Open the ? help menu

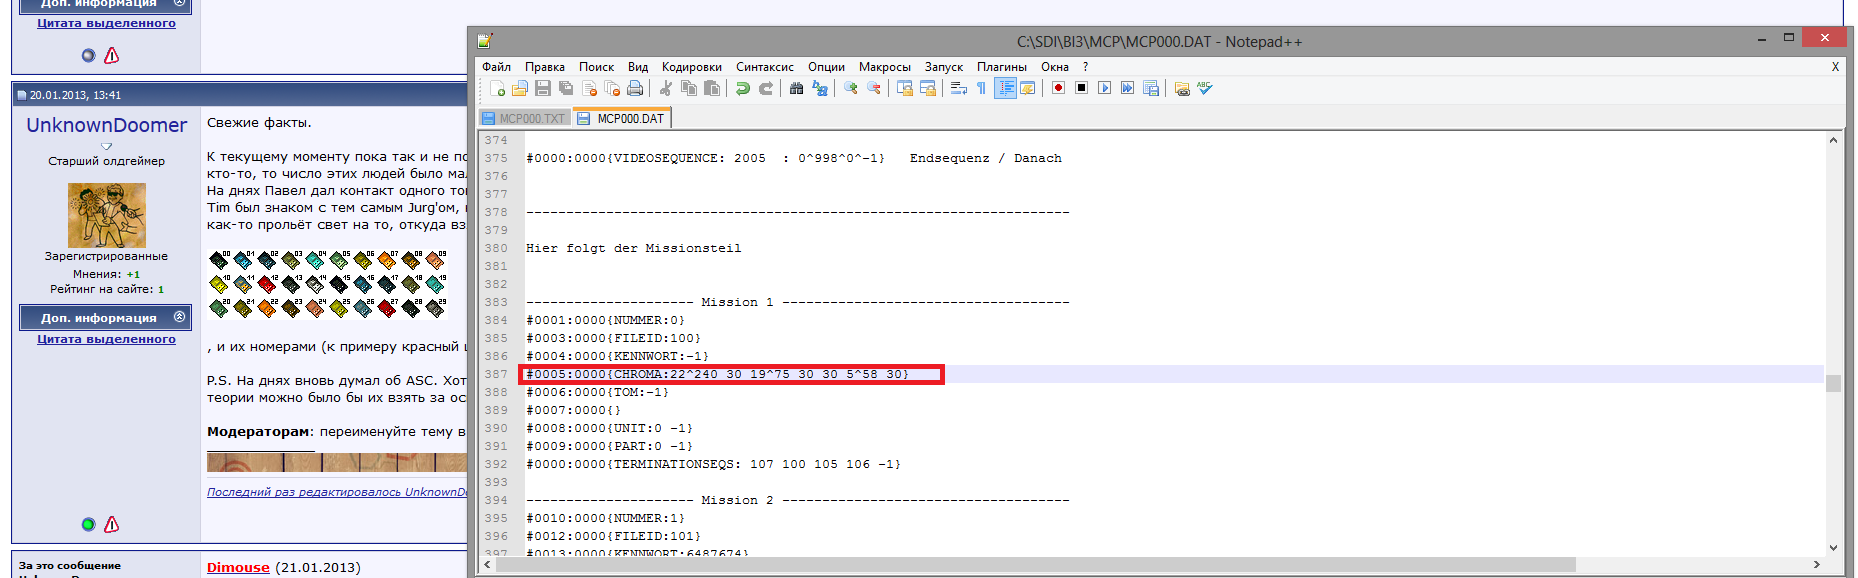coord(1085,67)
